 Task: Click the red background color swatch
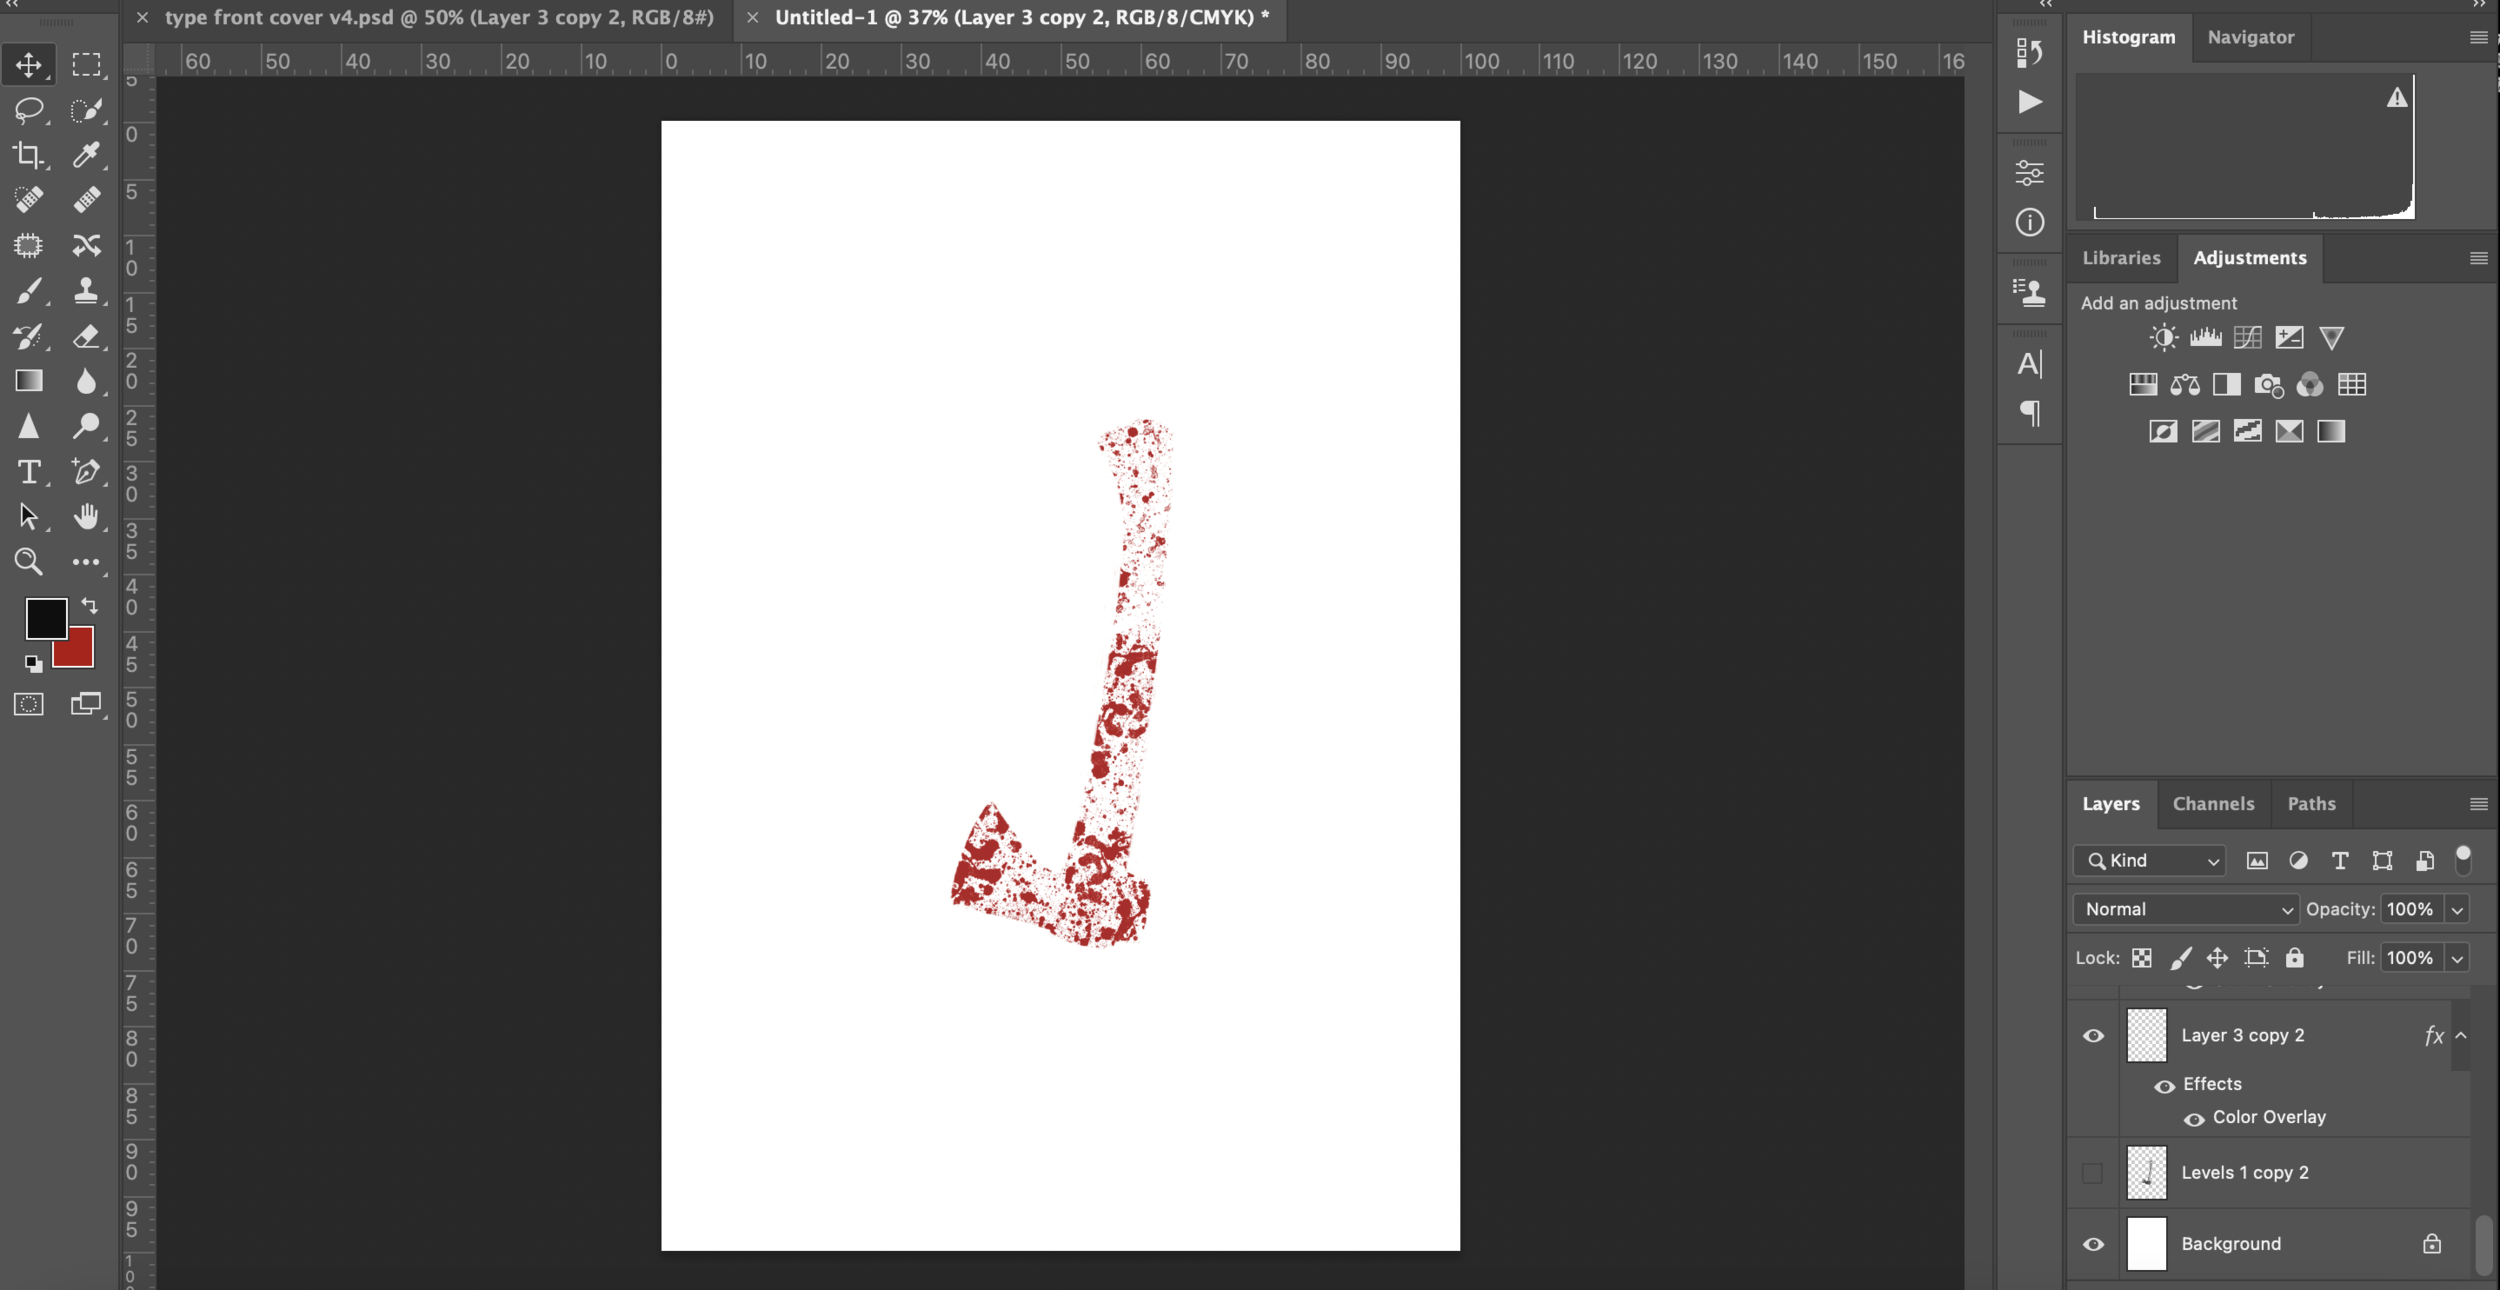click(x=80, y=652)
